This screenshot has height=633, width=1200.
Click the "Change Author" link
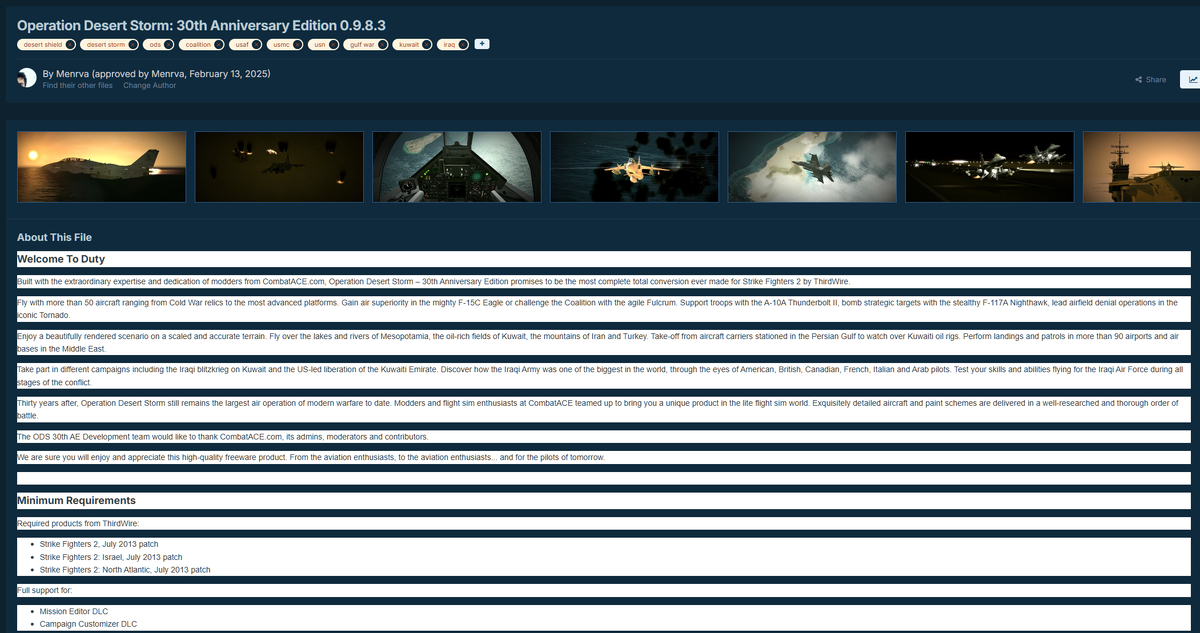pos(149,85)
